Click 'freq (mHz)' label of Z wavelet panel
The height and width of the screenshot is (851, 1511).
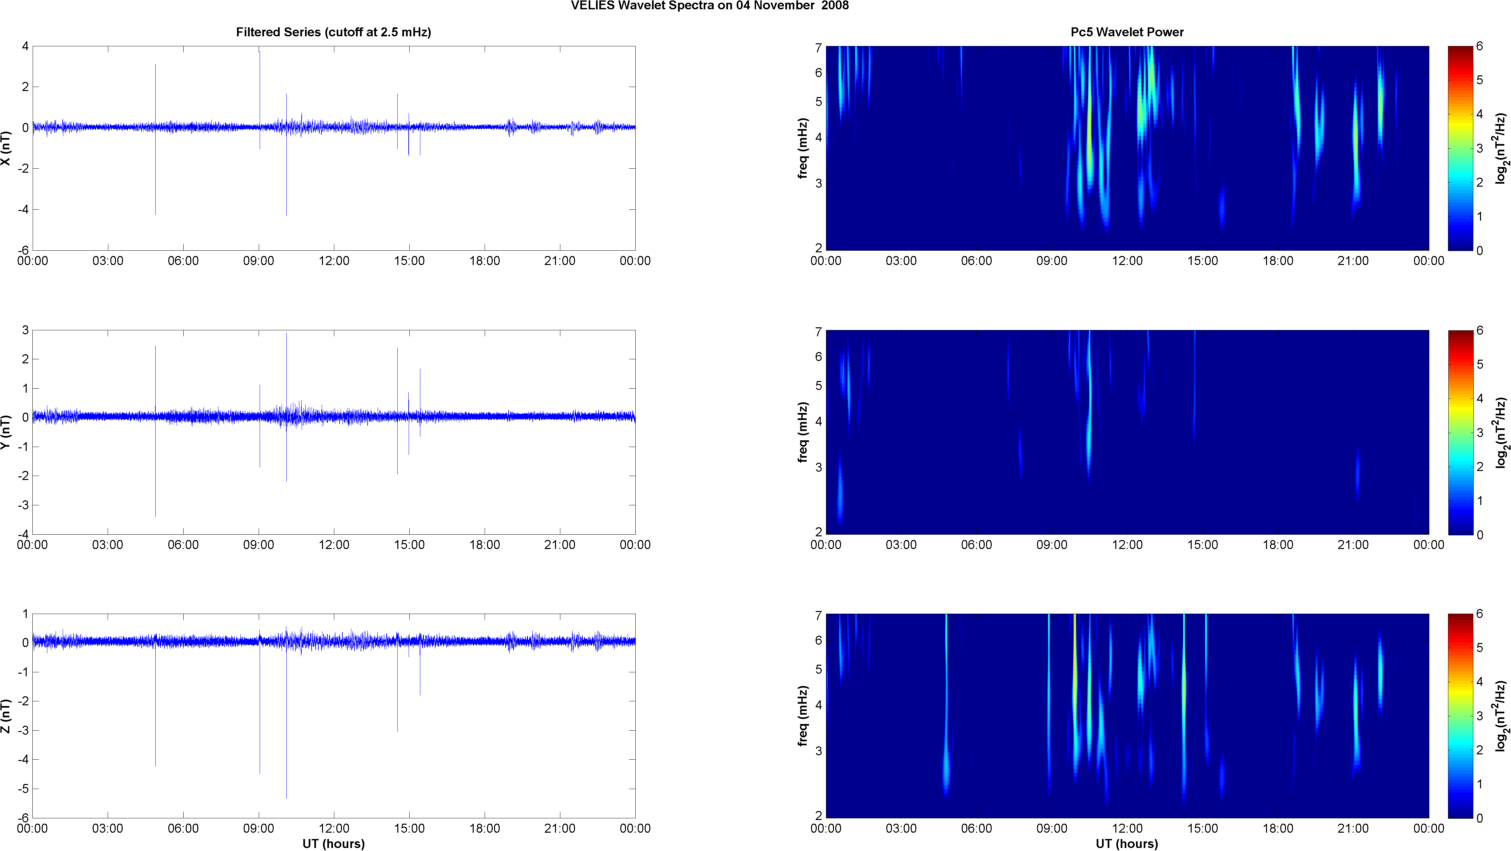(803, 716)
